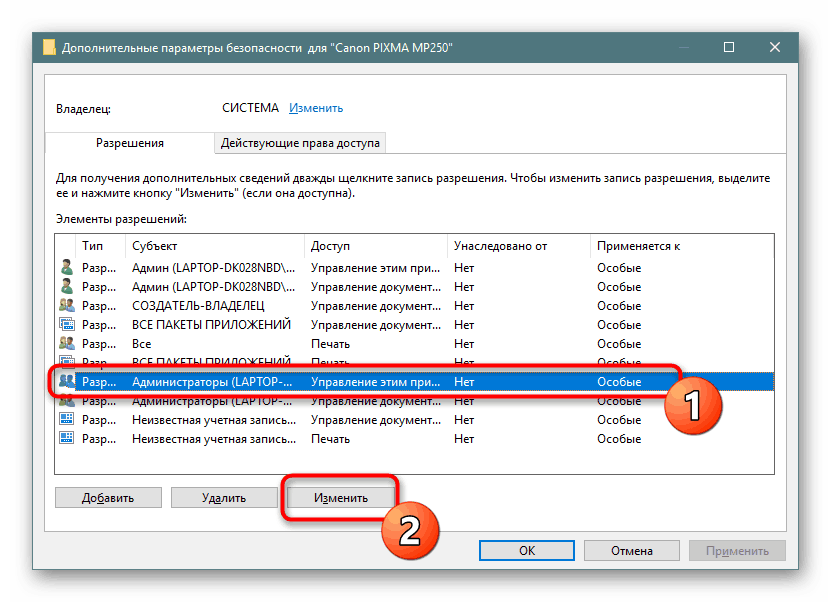Image resolution: width=831 pixels, height=602 pixels.
Task: Click the 'Отмена' button
Action: (x=632, y=551)
